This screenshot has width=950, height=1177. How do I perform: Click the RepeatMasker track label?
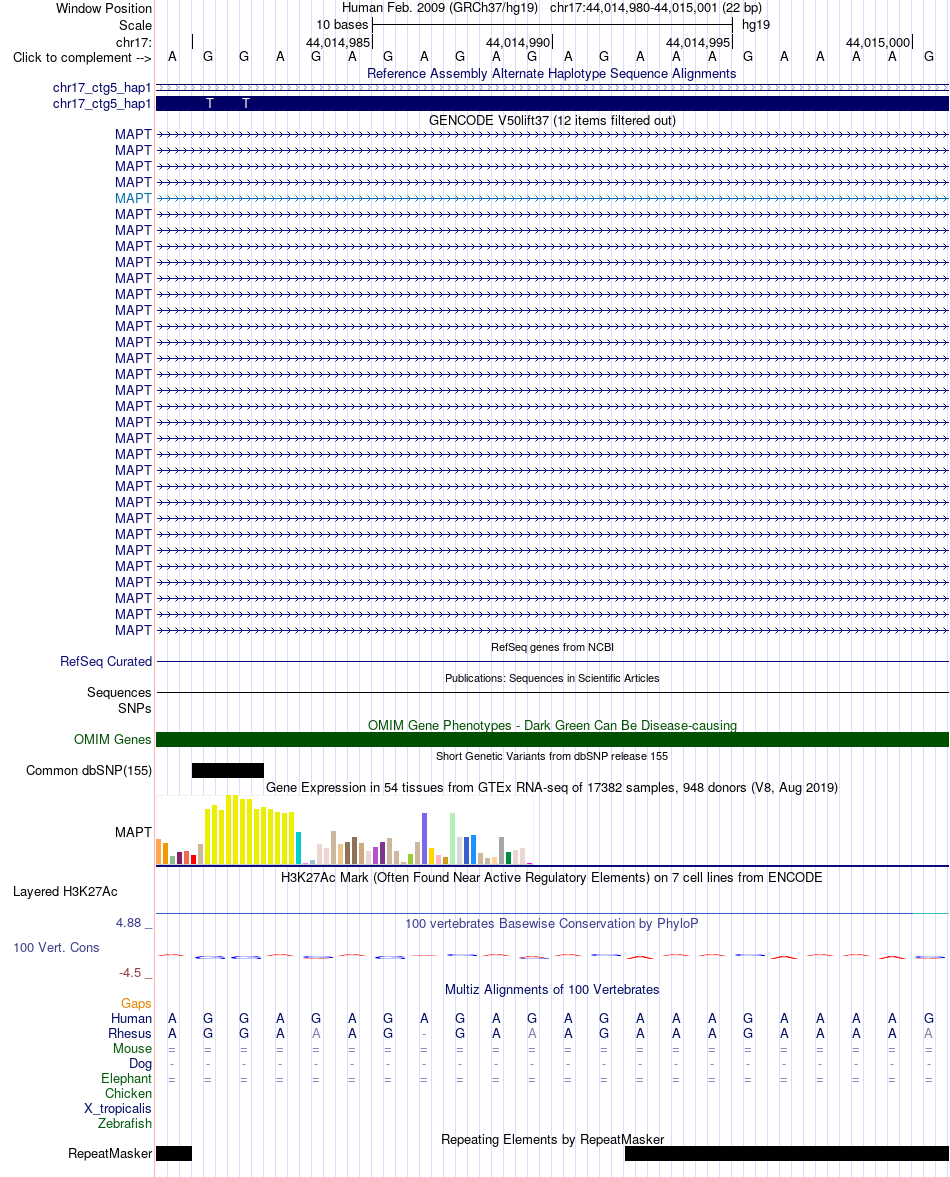point(110,1154)
